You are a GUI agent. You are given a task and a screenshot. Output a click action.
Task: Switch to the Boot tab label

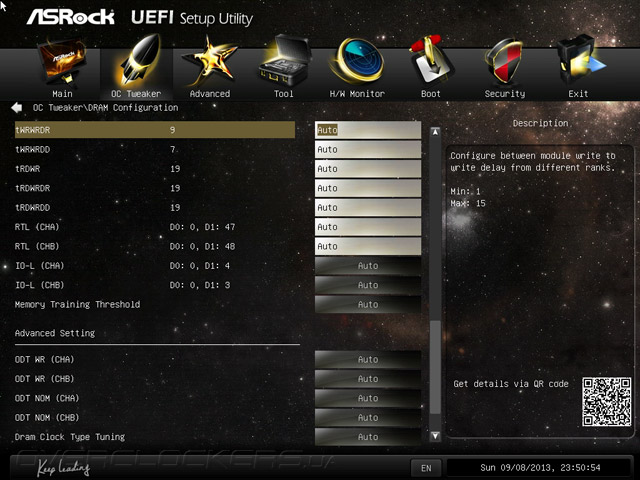tap(431, 94)
